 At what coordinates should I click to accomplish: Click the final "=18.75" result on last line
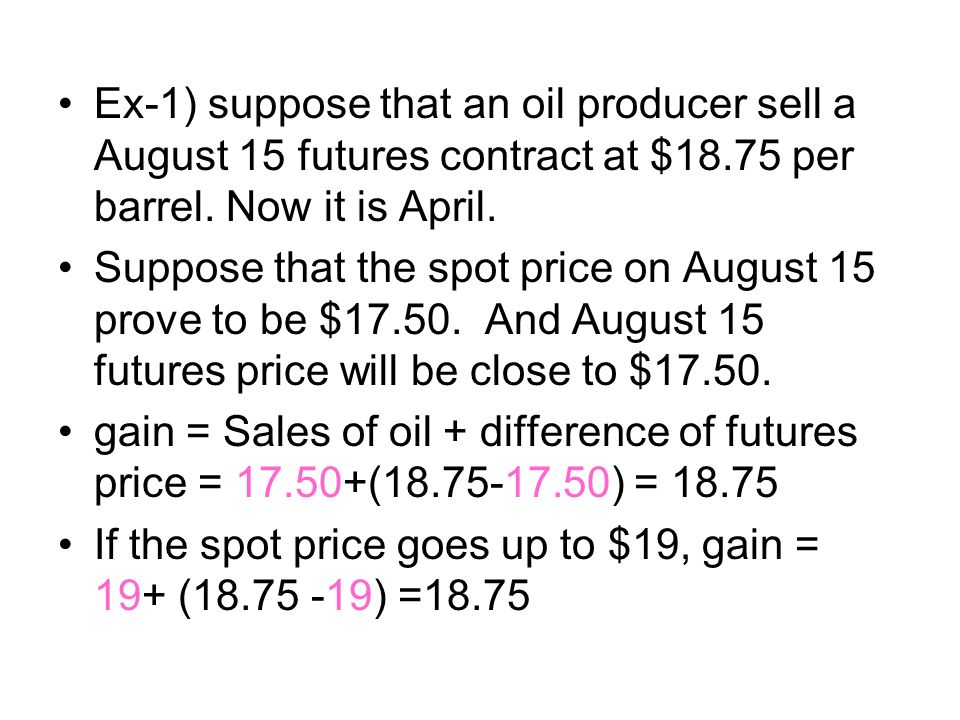click(463, 594)
